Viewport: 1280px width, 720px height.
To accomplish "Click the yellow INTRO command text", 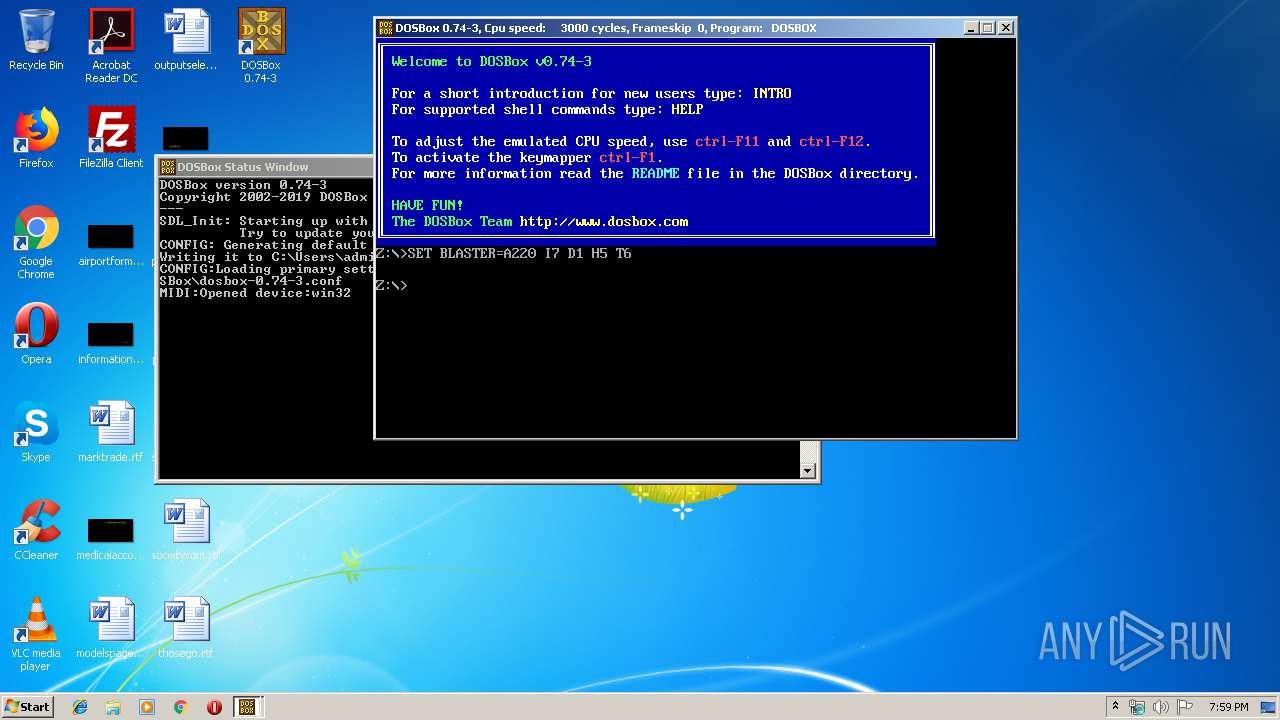I will click(x=772, y=94).
